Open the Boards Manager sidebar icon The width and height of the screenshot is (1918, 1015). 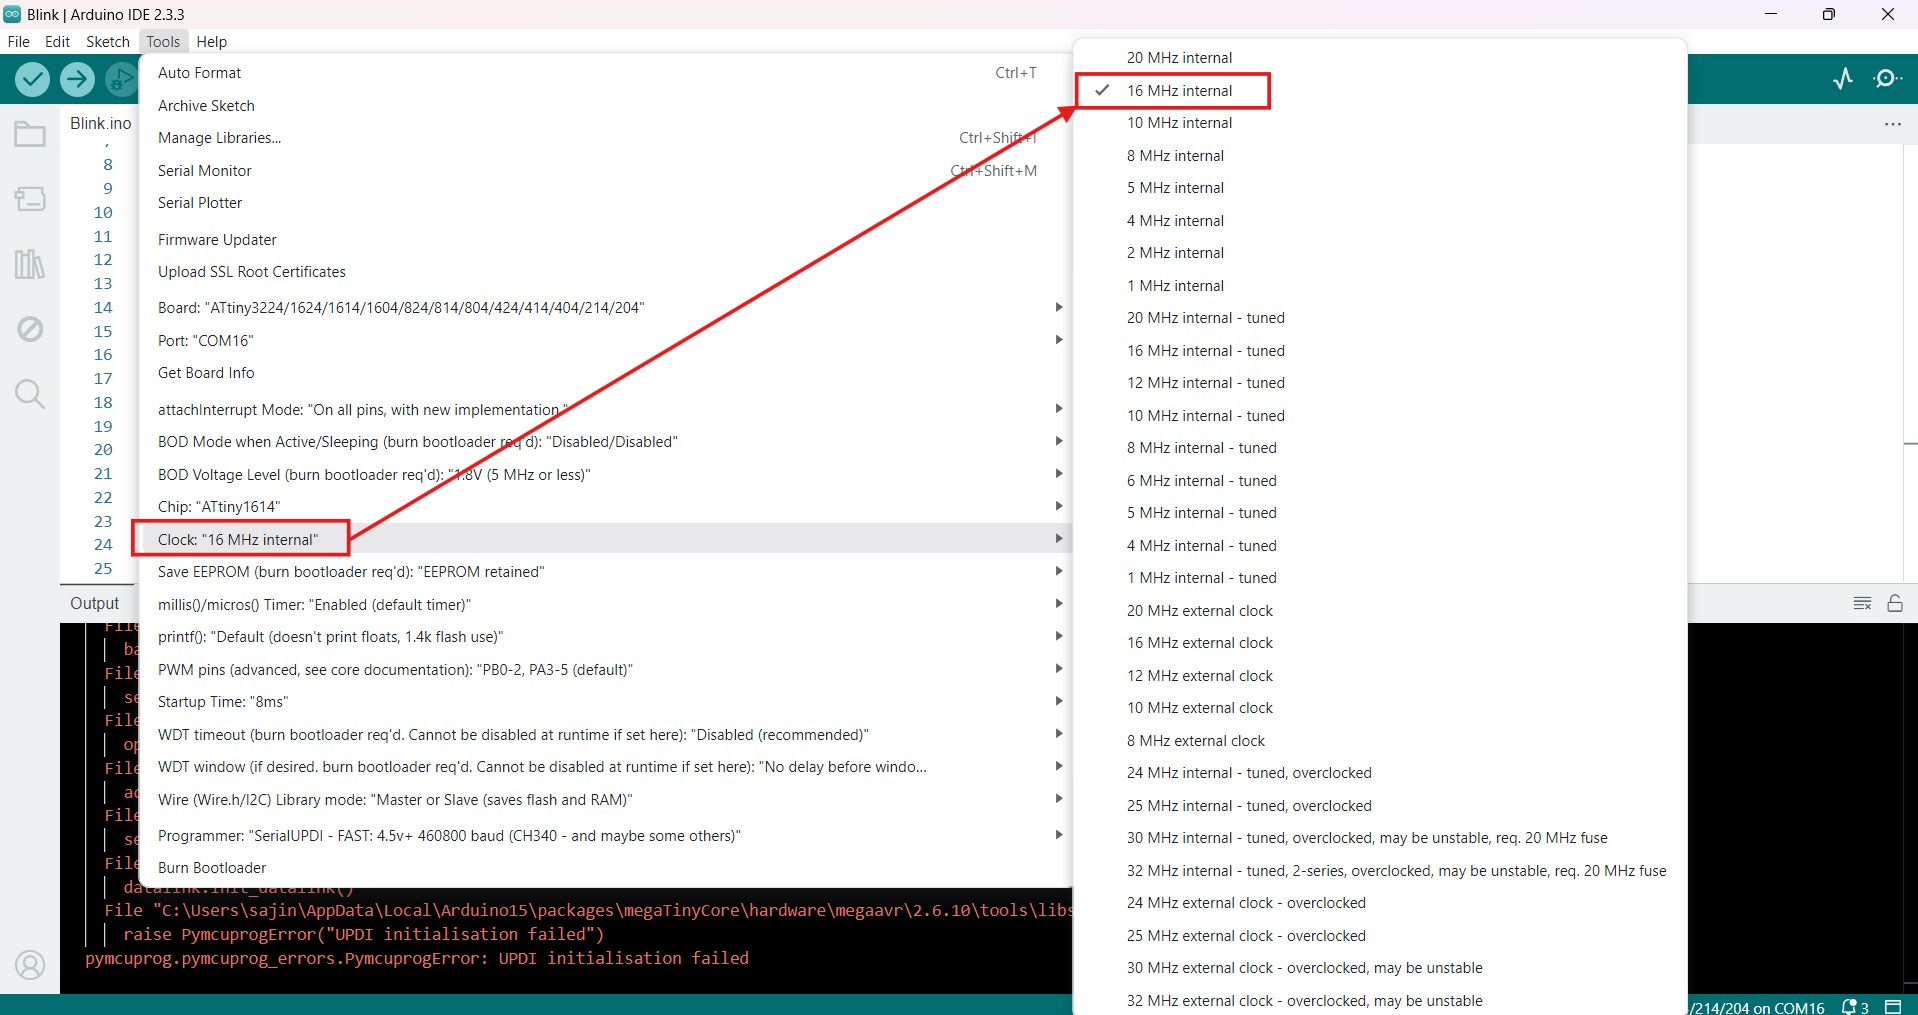click(30, 199)
